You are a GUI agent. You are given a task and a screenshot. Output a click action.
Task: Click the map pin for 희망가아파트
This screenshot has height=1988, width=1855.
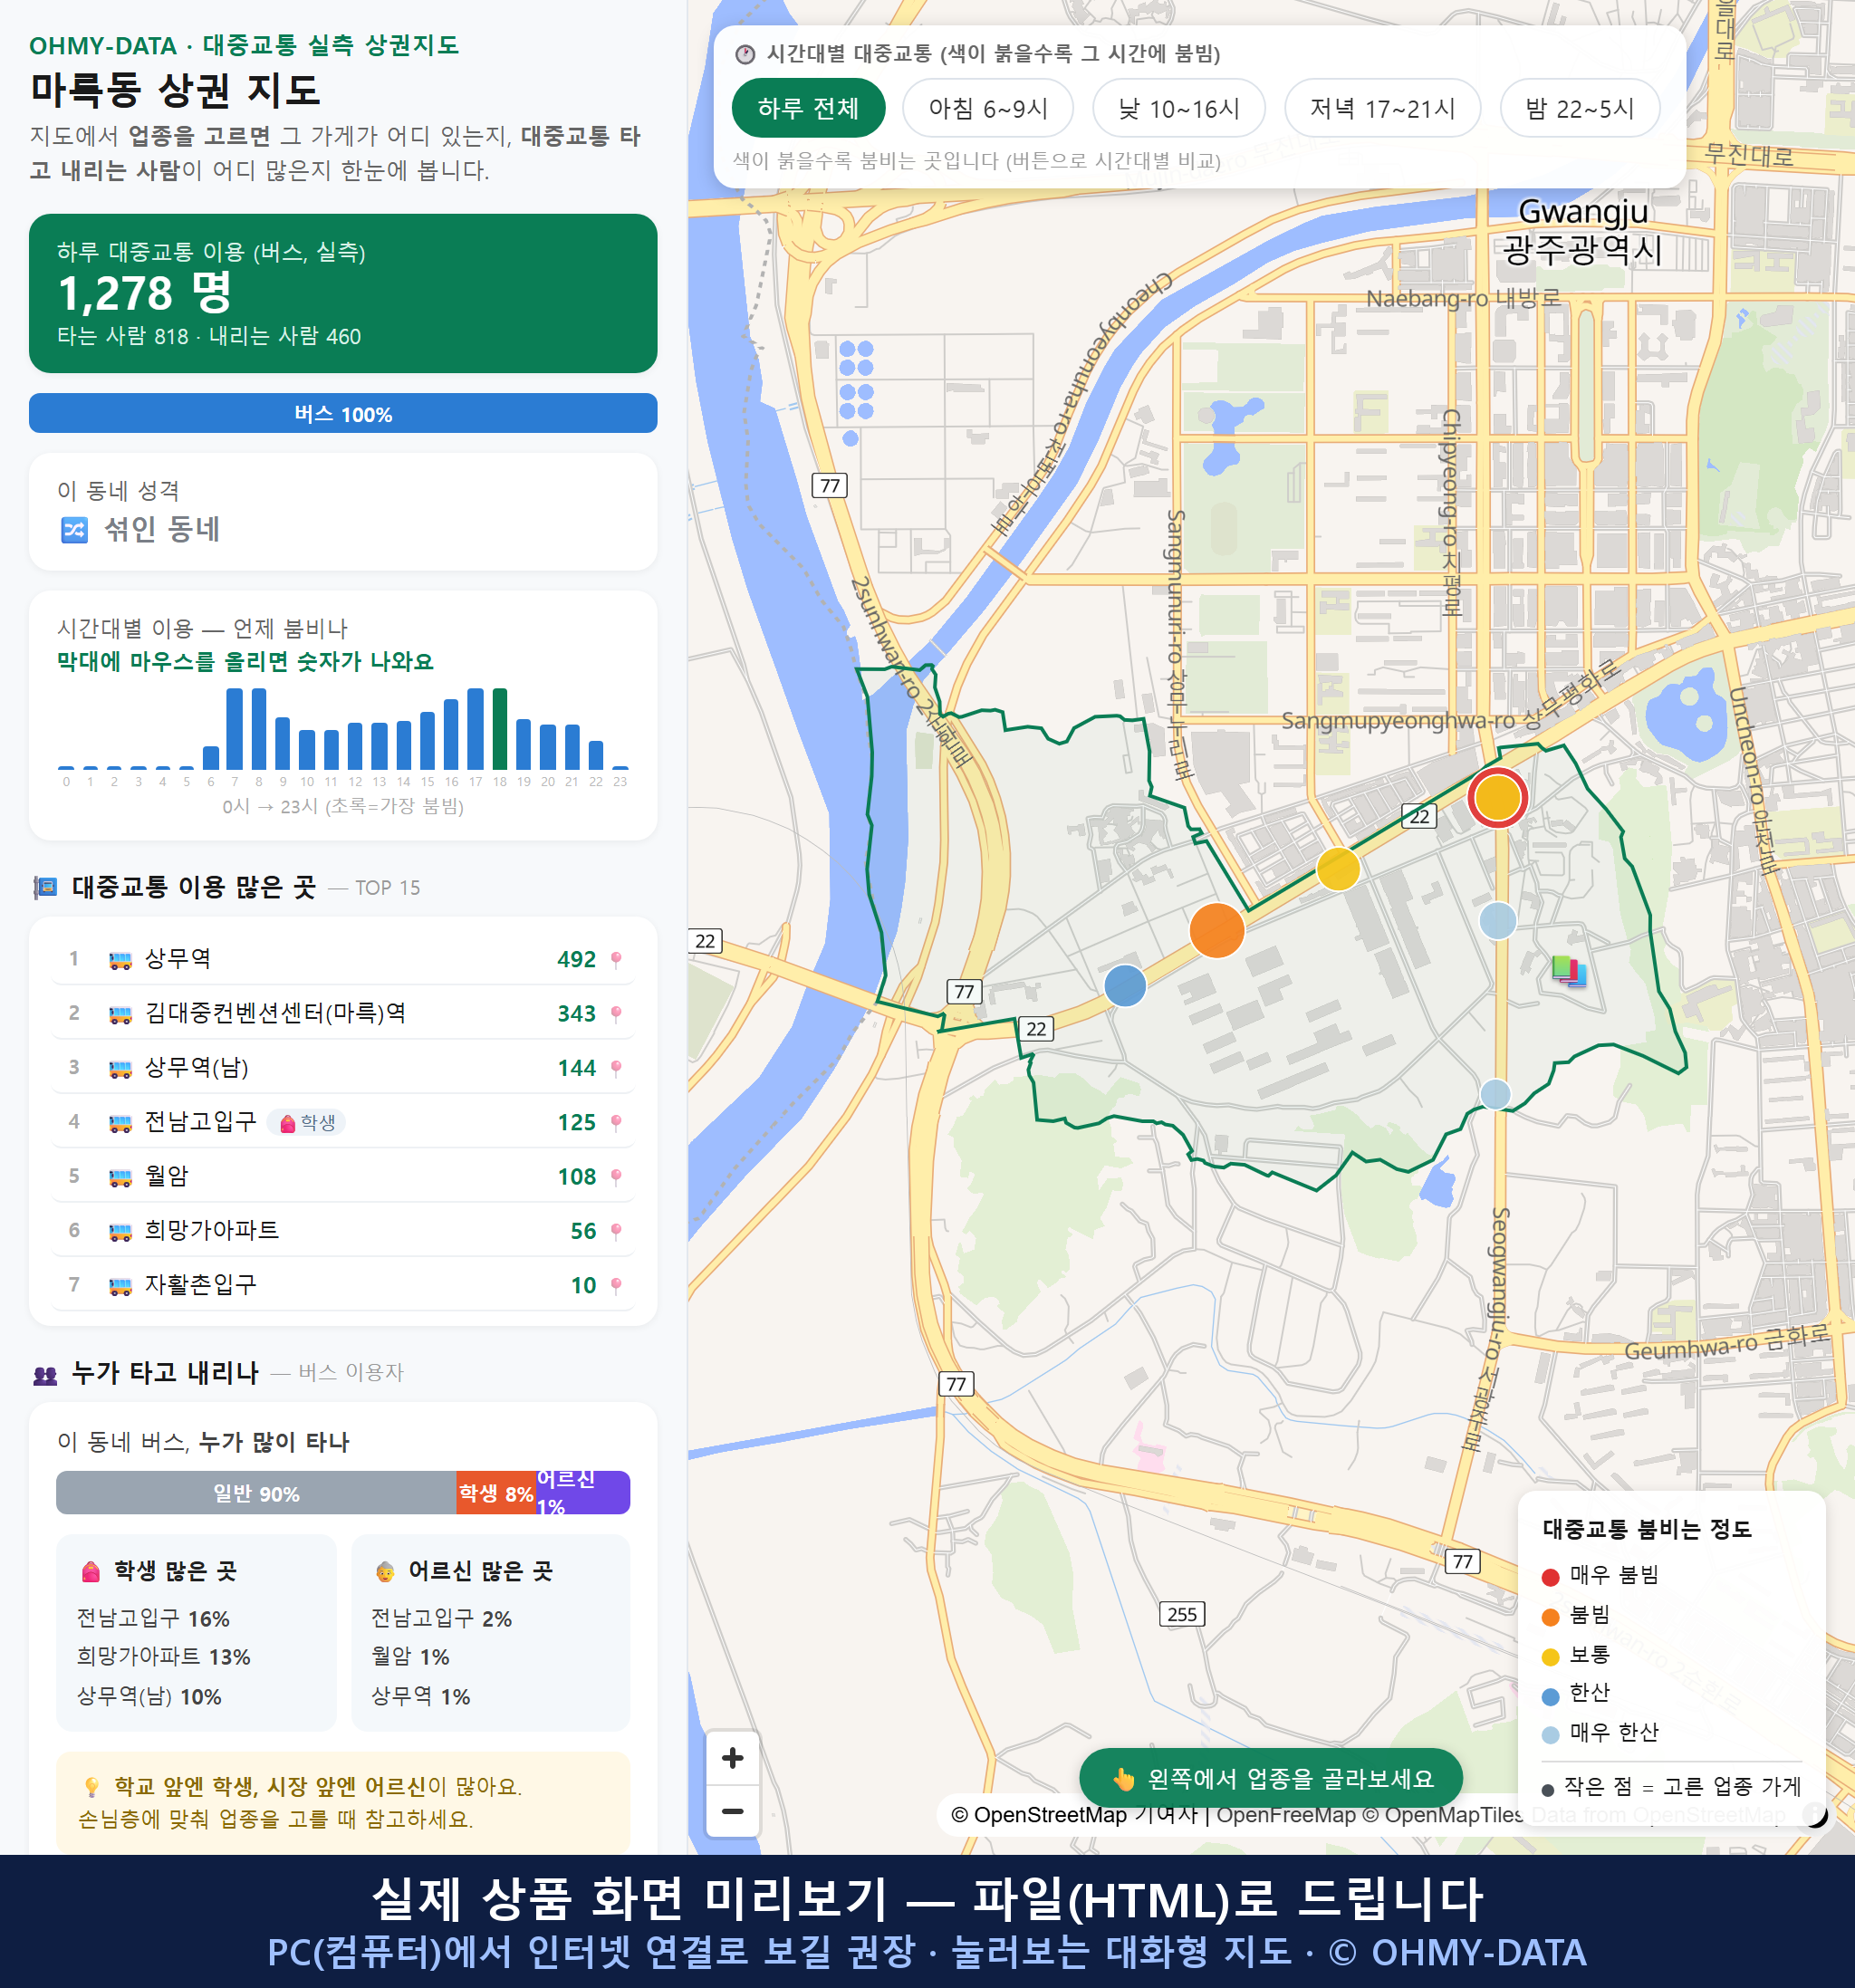coord(616,1231)
